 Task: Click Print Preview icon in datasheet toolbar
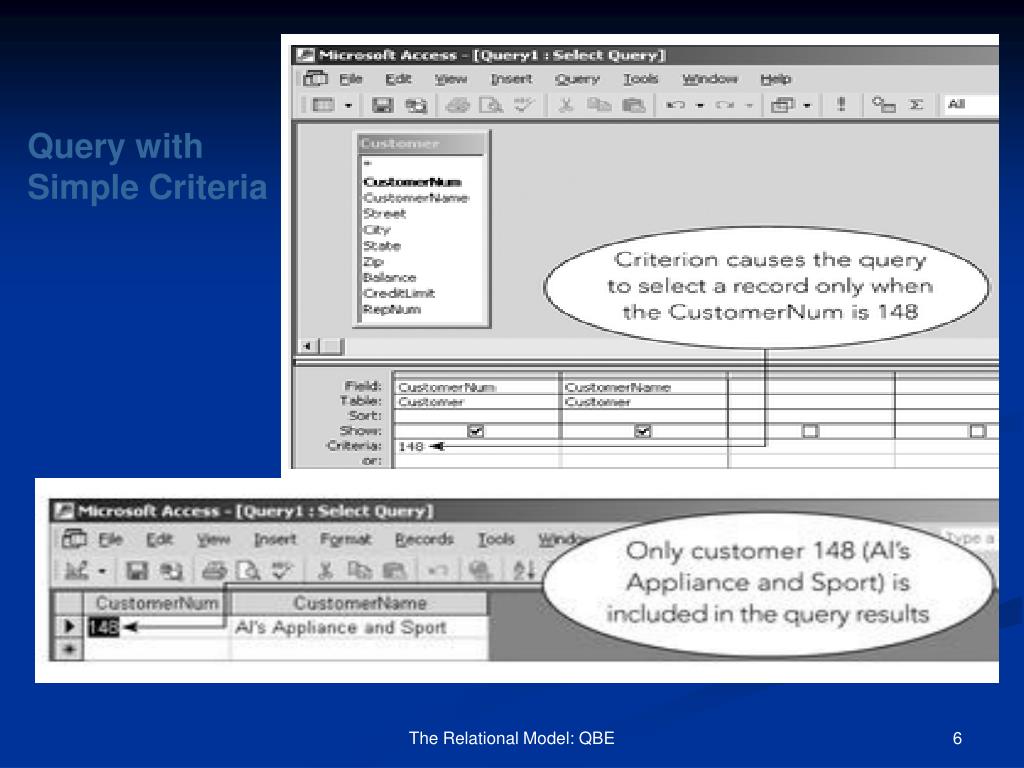click(248, 571)
